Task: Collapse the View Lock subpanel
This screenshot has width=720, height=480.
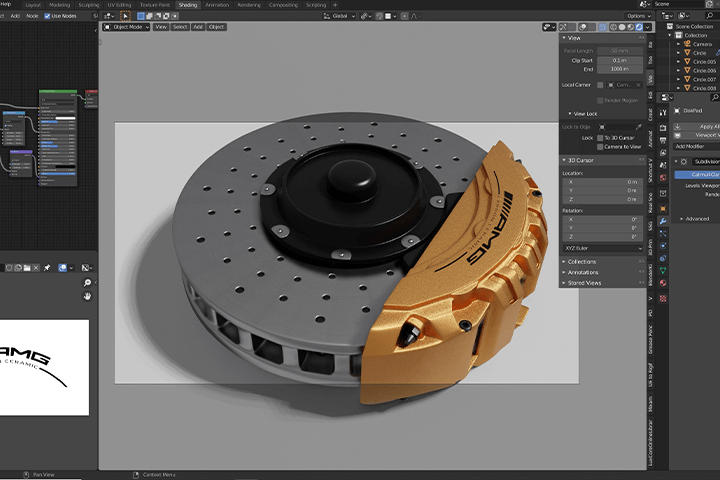Action: [x=570, y=114]
